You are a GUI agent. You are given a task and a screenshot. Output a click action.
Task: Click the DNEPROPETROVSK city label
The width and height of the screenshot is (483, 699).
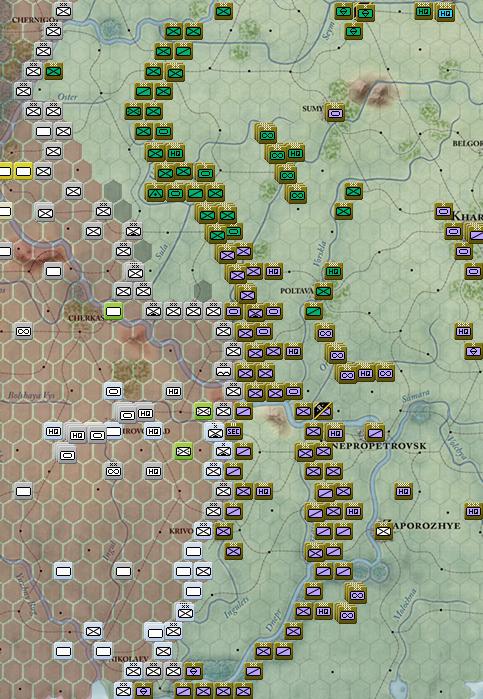382,446
